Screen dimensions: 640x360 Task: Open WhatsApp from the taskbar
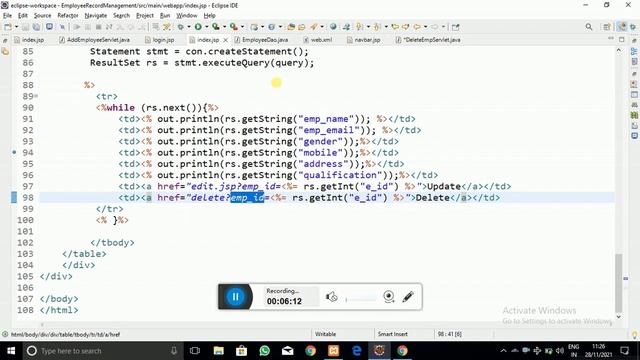tap(264, 351)
